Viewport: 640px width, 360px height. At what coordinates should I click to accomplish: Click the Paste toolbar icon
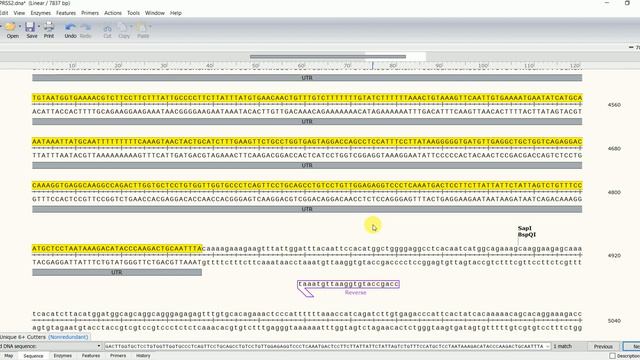click(141, 27)
